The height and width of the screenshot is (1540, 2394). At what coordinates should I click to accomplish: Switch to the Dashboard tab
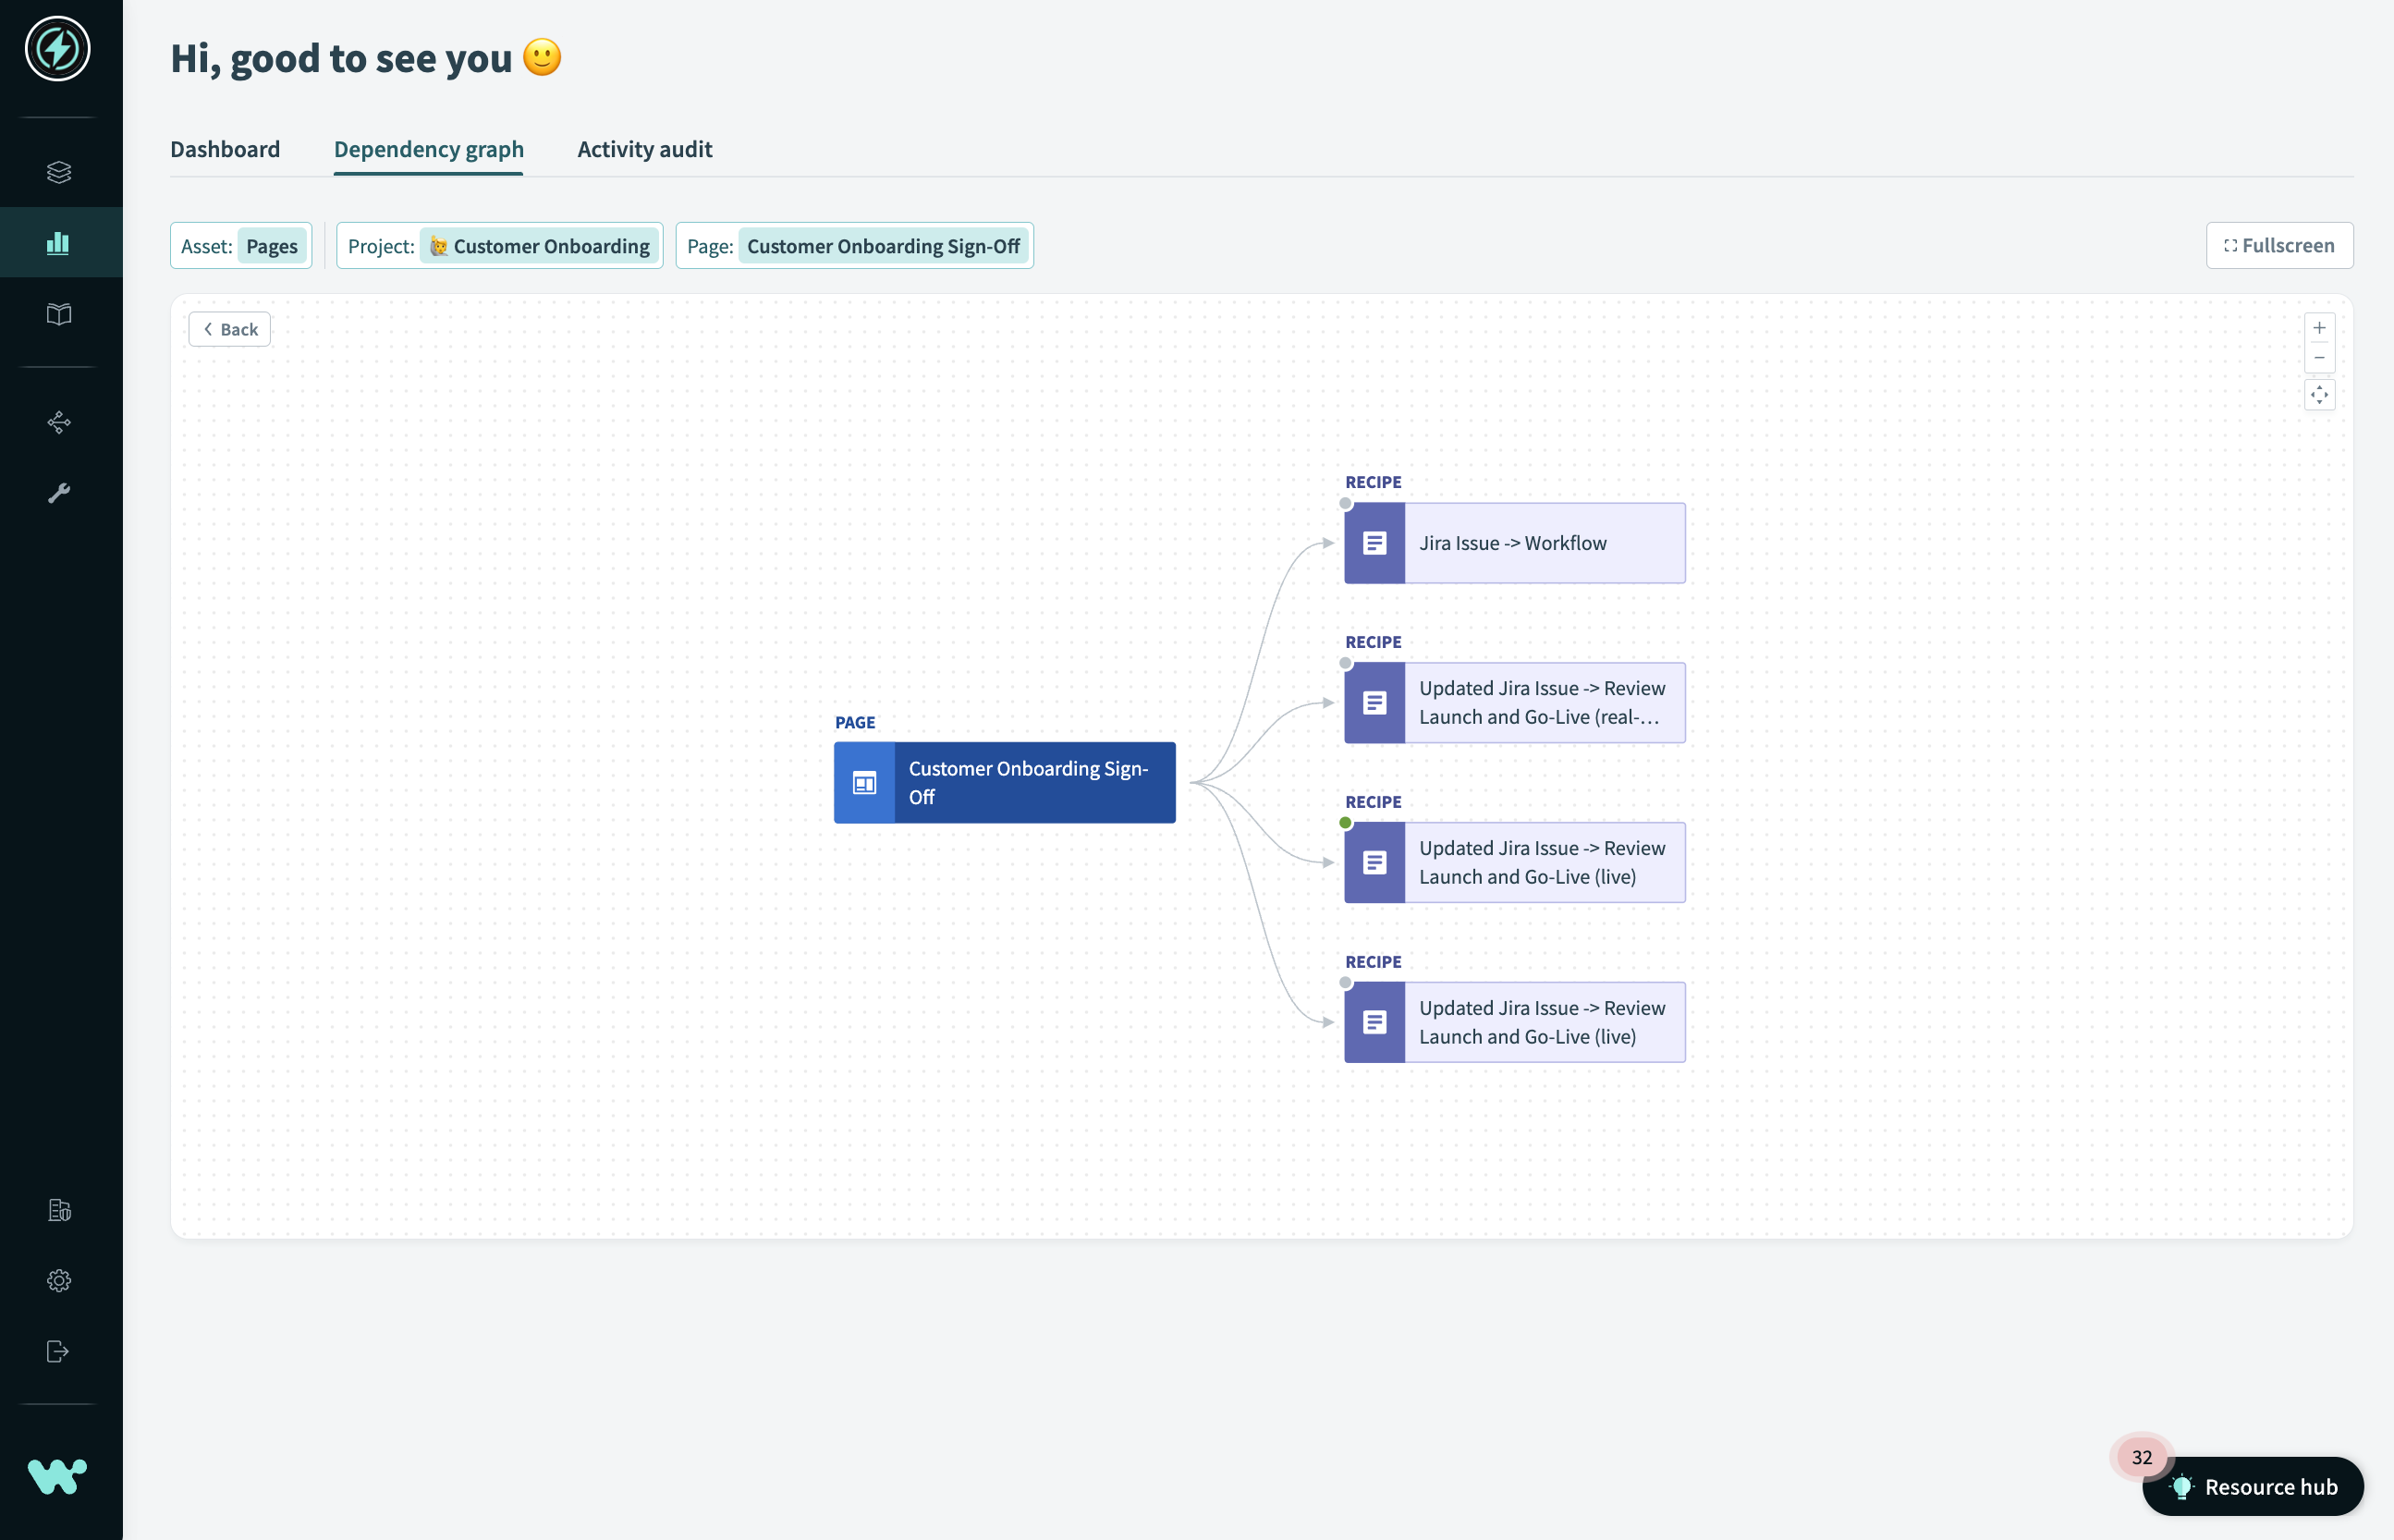tap(225, 149)
